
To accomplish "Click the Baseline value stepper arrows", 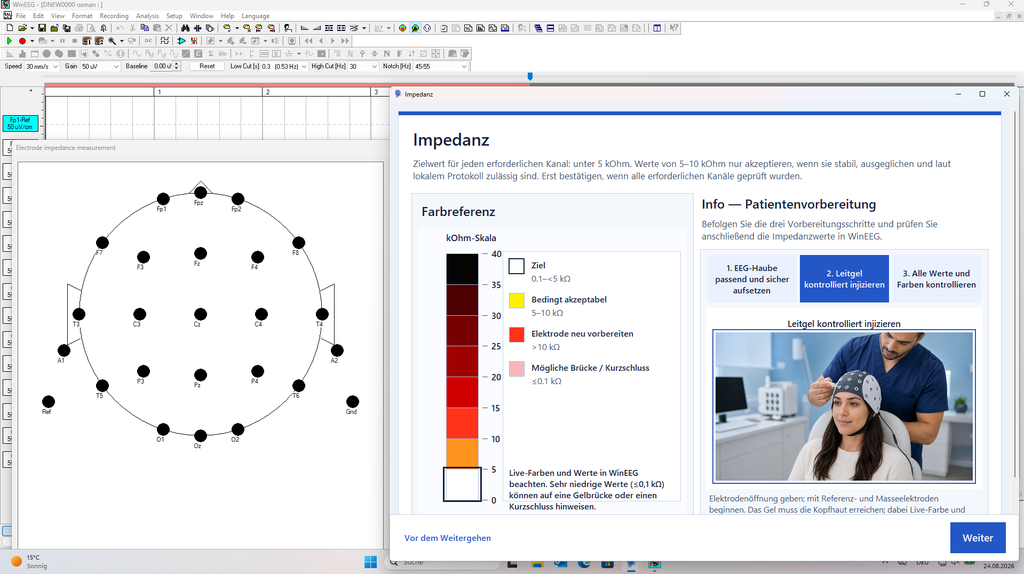I will (176, 67).
